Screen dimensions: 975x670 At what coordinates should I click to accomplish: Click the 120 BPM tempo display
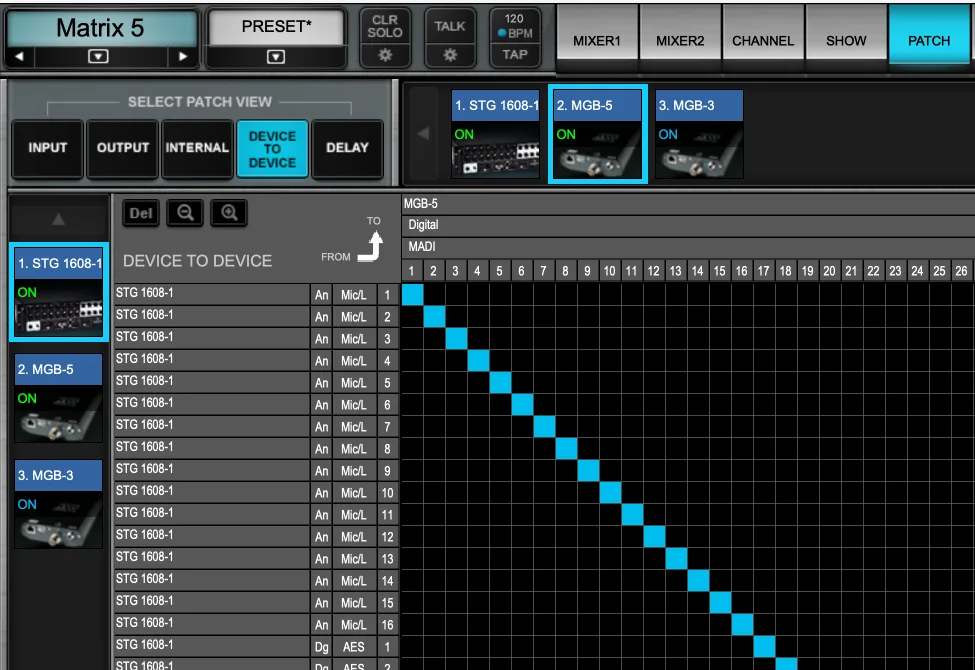pos(515,26)
